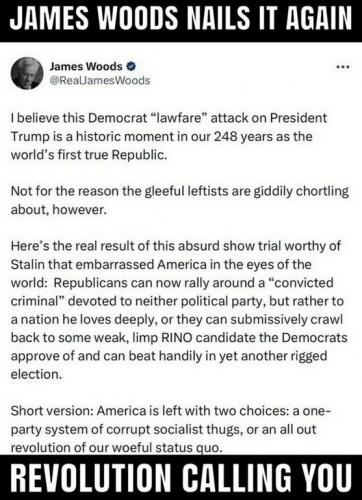Viewport: 362px width, 500px height.
Task: Click the 'woeful status quo.' ending text
Action: [x=167, y=447]
